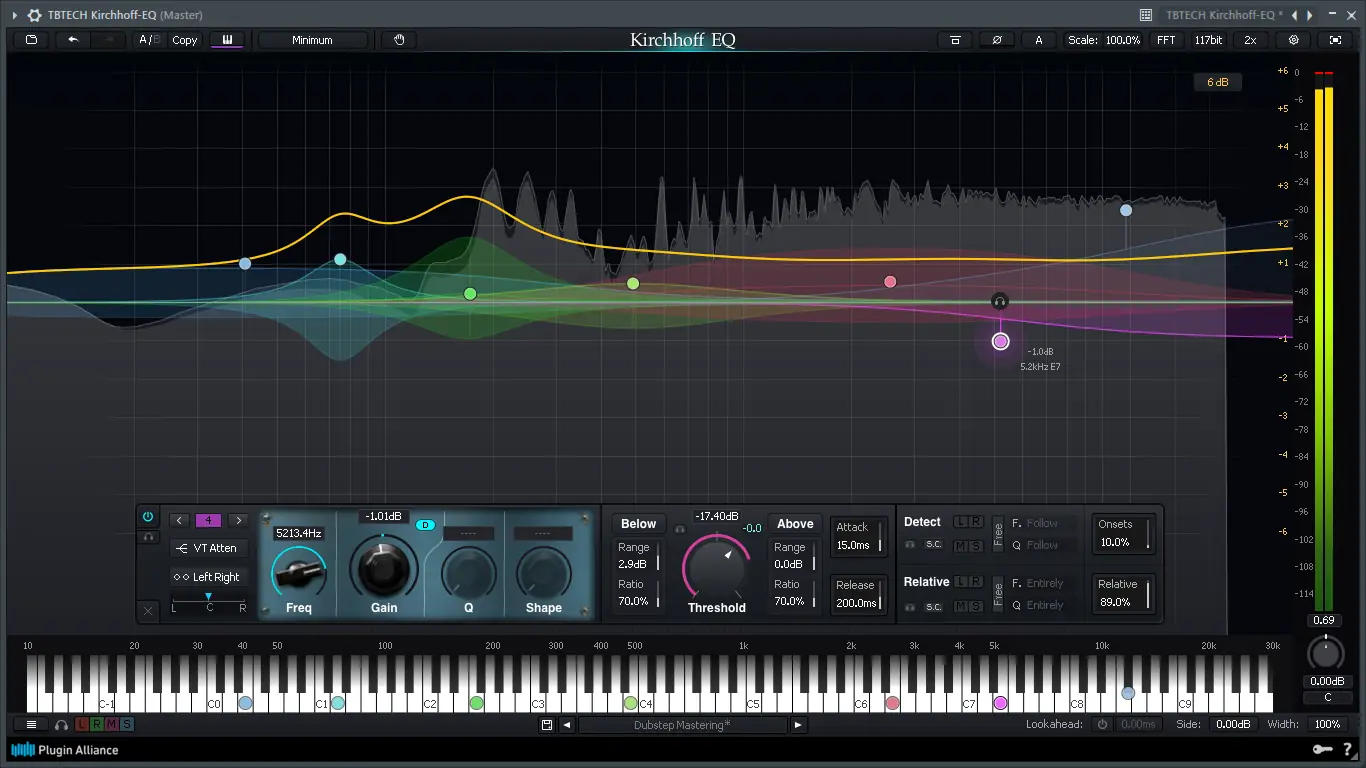Select the S channel button in the bottom bar
Image resolution: width=1366 pixels, height=768 pixels.
click(127, 724)
